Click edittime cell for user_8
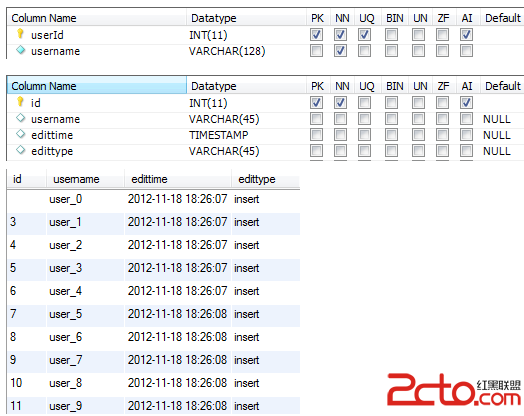524x416 pixels. click(177, 383)
